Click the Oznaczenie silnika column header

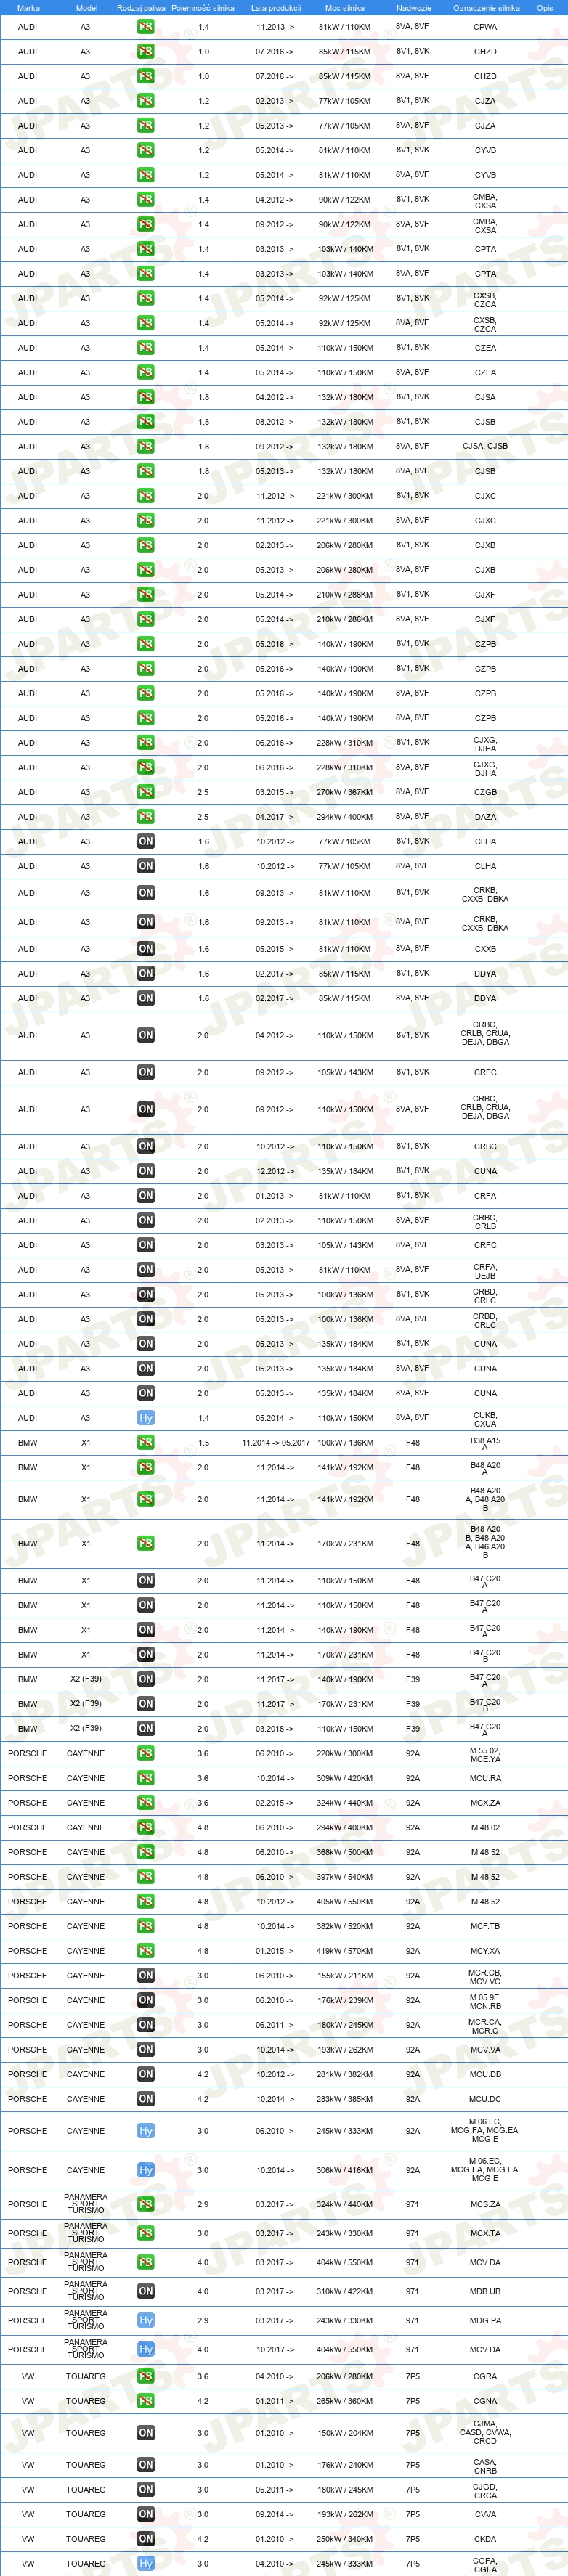(x=486, y=8)
